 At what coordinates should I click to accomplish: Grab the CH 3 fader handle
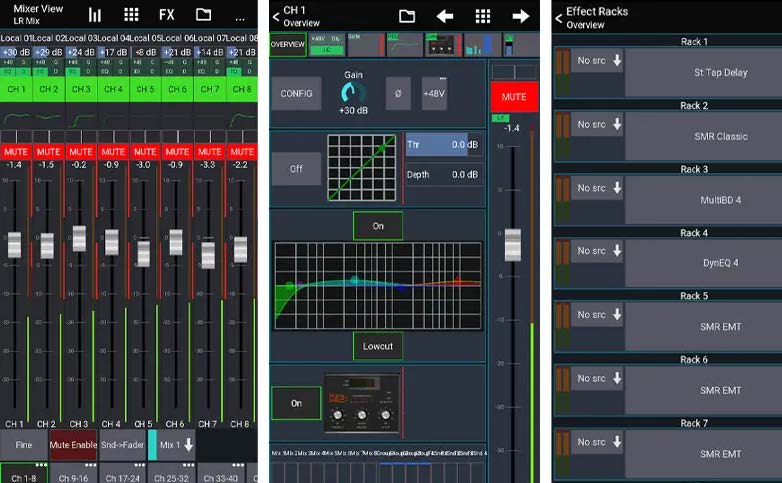click(x=80, y=239)
